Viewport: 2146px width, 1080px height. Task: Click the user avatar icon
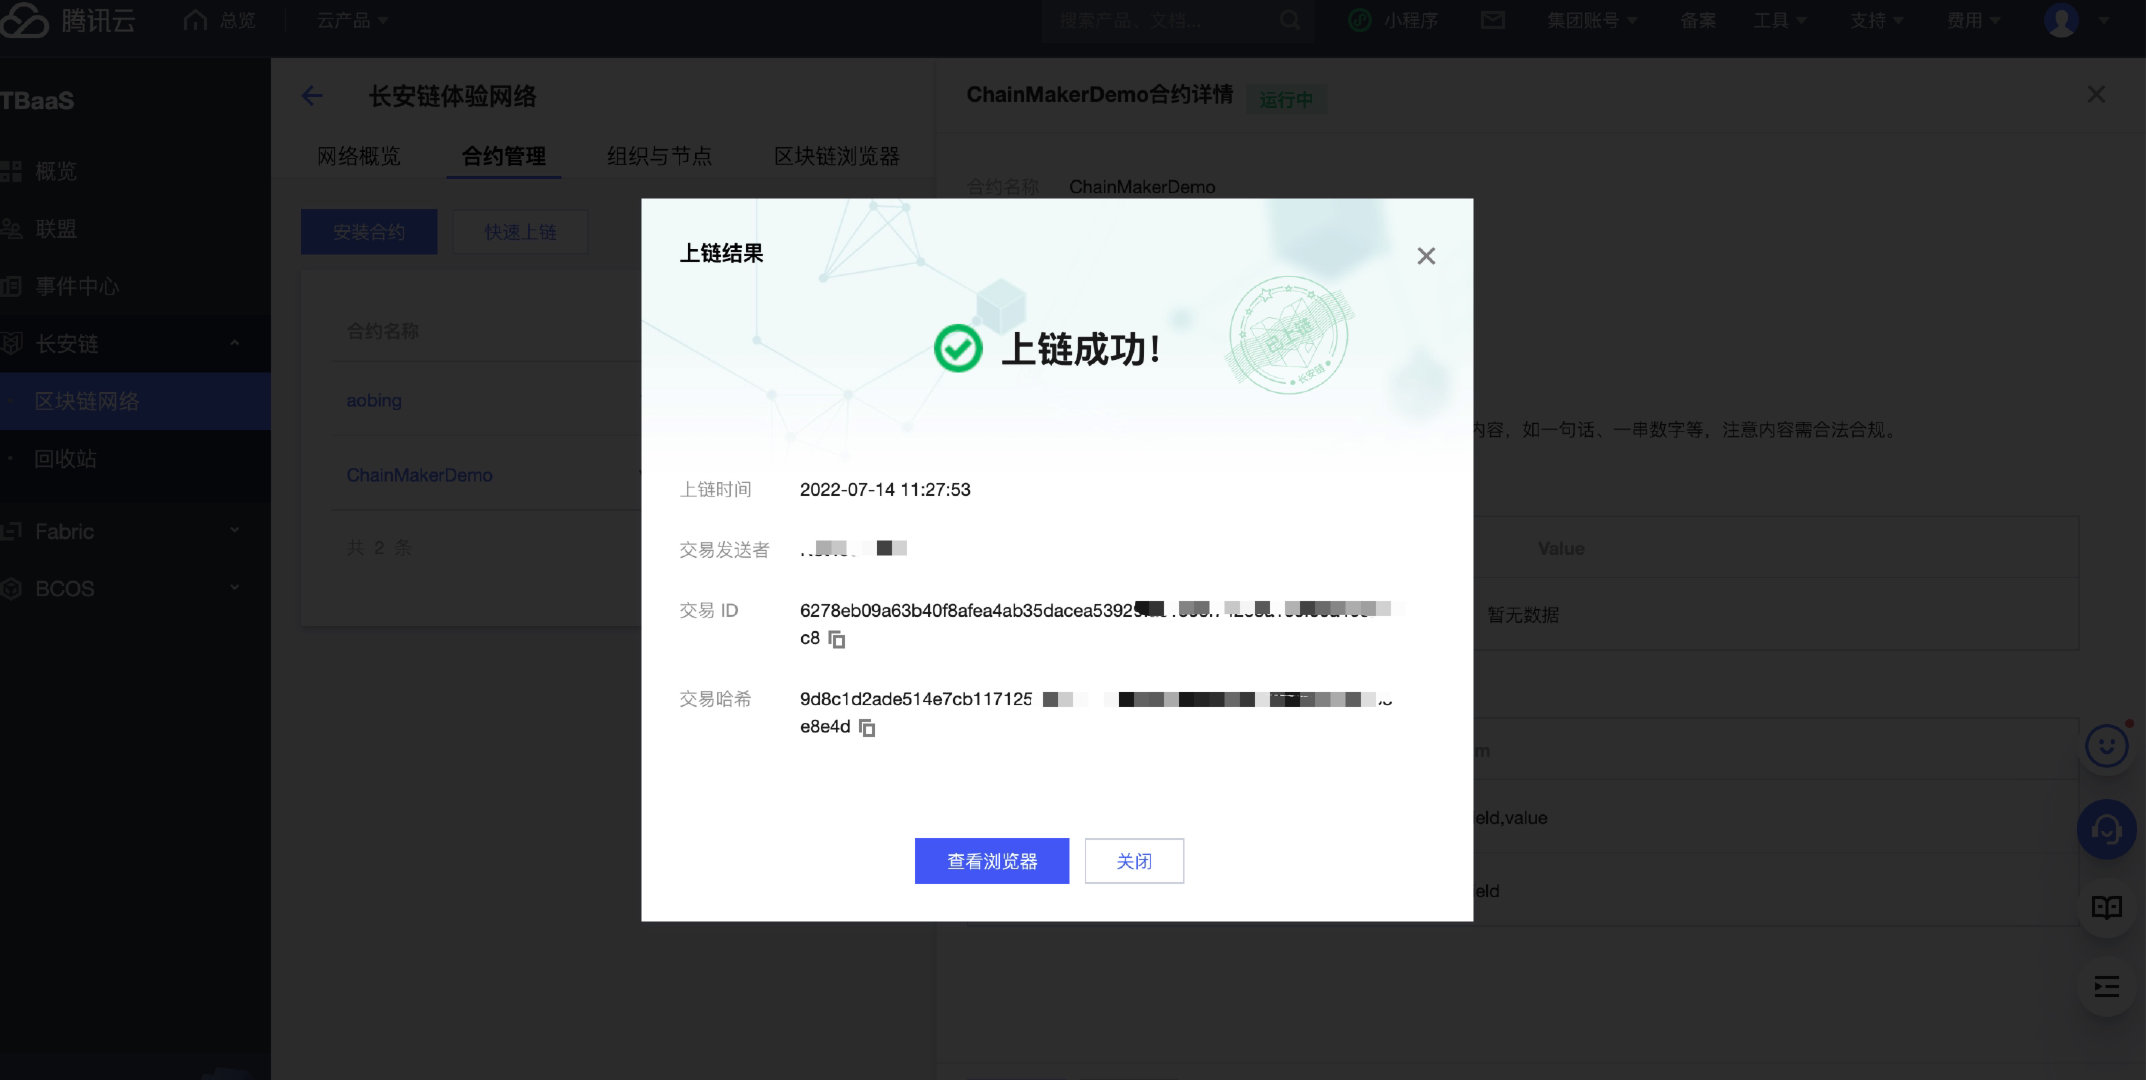tap(2061, 20)
